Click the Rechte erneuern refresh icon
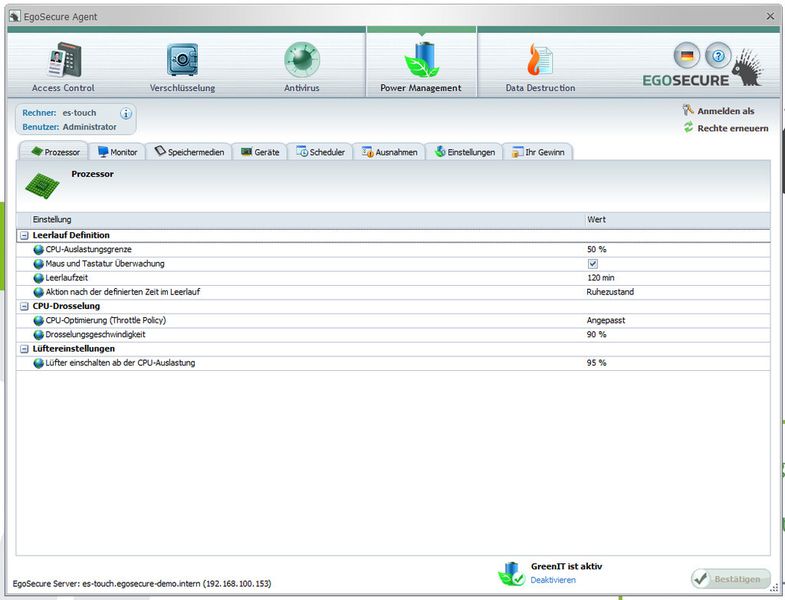The height and width of the screenshot is (600, 785). pyautogui.click(x=688, y=127)
